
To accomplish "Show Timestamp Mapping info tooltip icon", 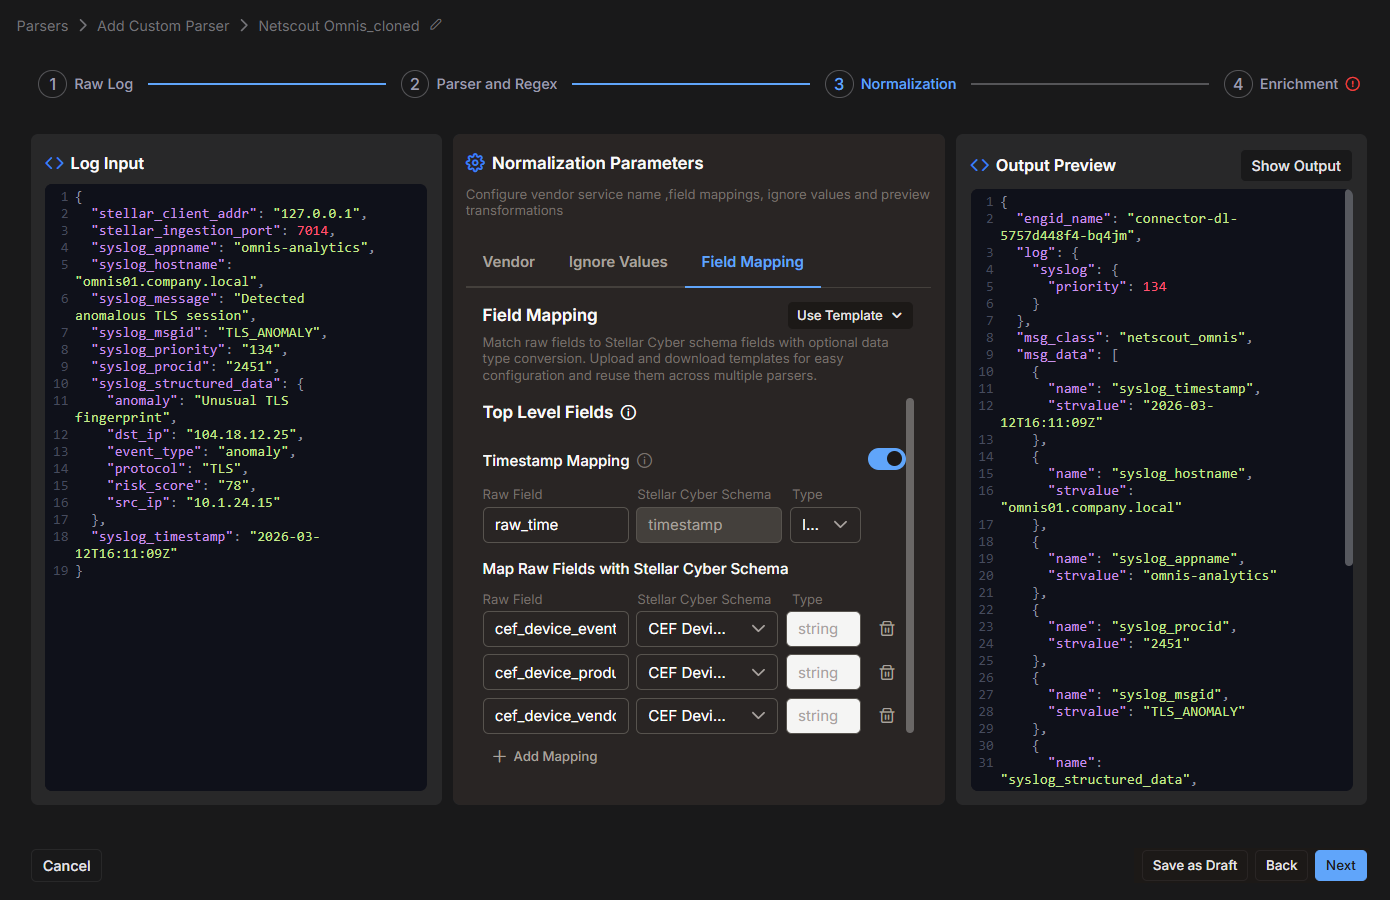I will click(x=645, y=461).
